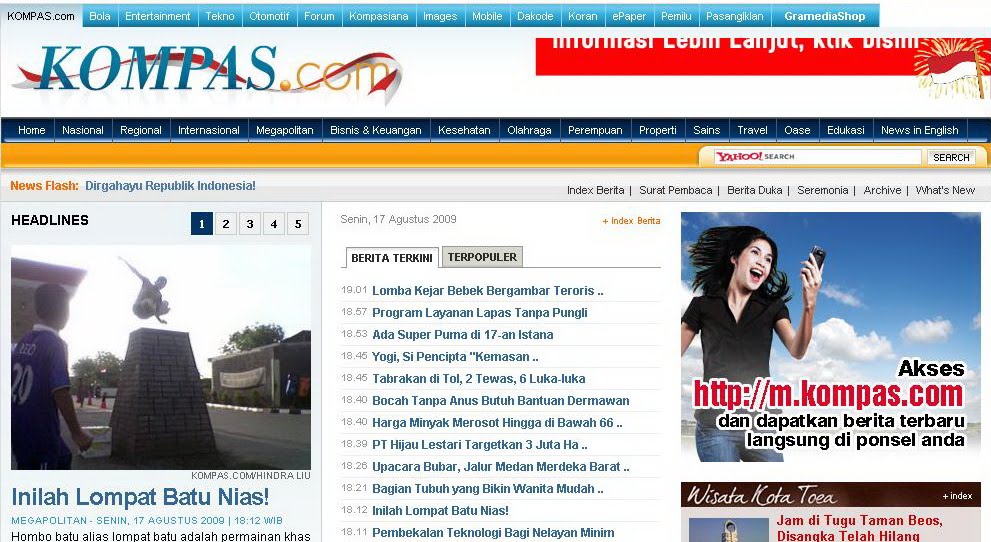Screen dimensions: 991x542
Task: Switch to Berita Terkini tab
Action: pos(392,258)
